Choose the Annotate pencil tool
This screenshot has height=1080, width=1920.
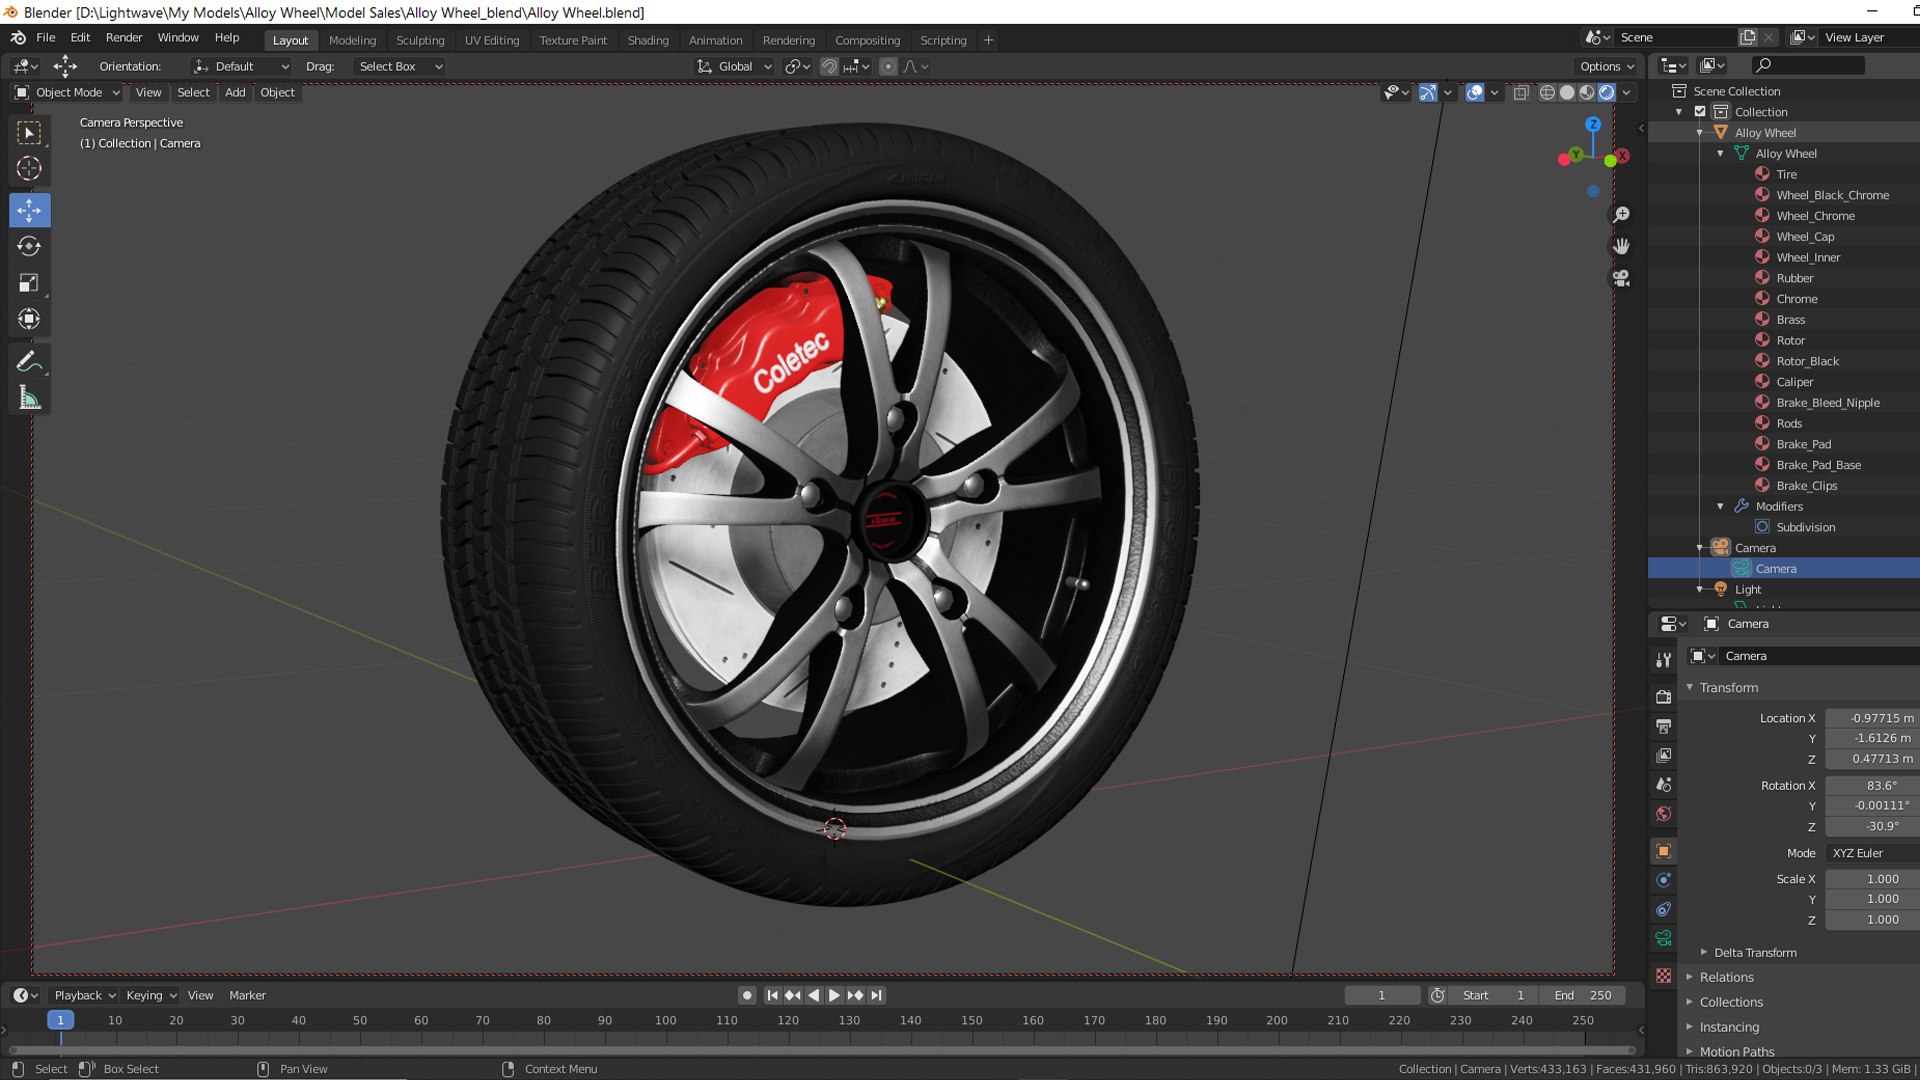[29, 362]
